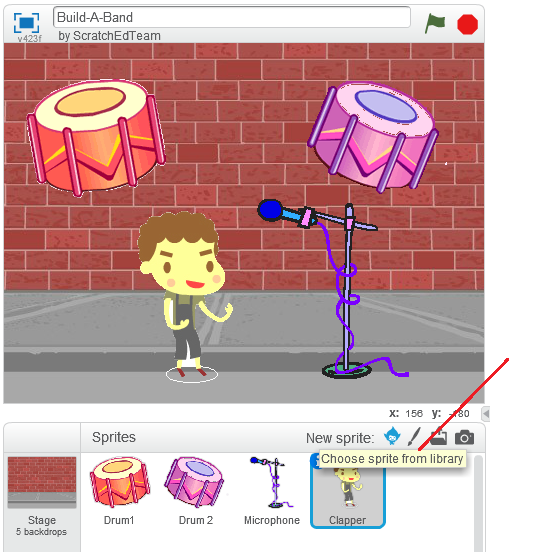
Task: Select the Clapper sprite thumbnail
Action: [x=348, y=491]
